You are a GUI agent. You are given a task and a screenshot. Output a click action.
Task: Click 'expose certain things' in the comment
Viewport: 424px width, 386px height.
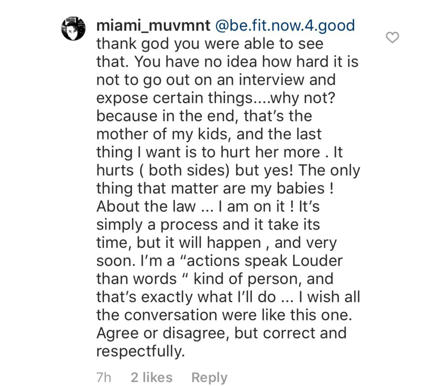(x=175, y=98)
